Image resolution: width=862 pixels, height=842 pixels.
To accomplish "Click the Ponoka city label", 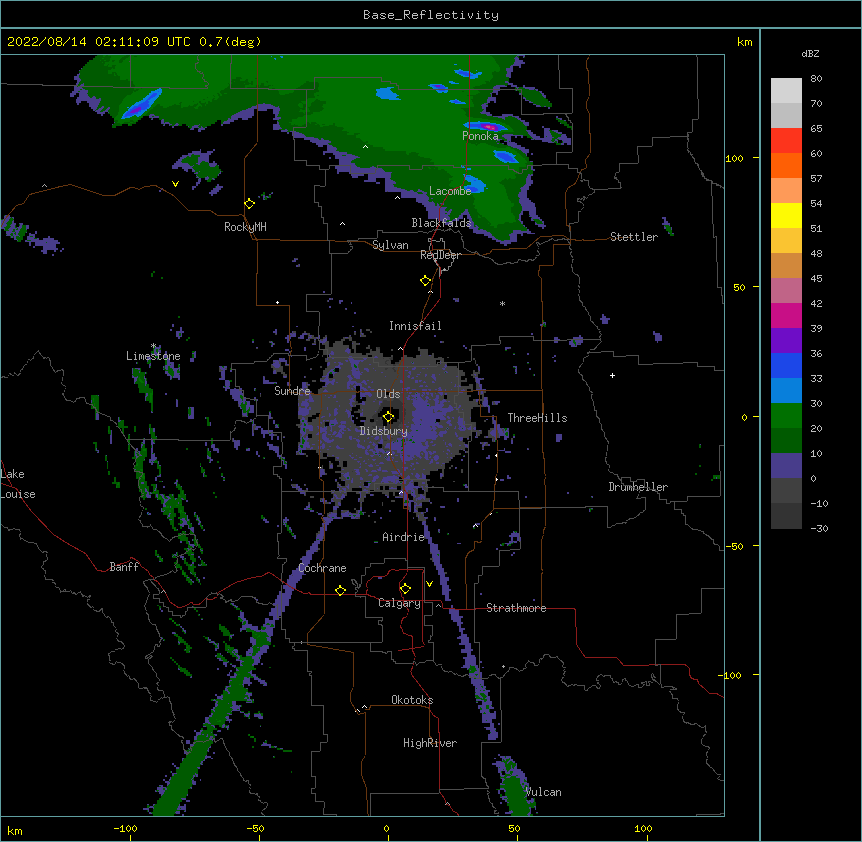I will [480, 136].
